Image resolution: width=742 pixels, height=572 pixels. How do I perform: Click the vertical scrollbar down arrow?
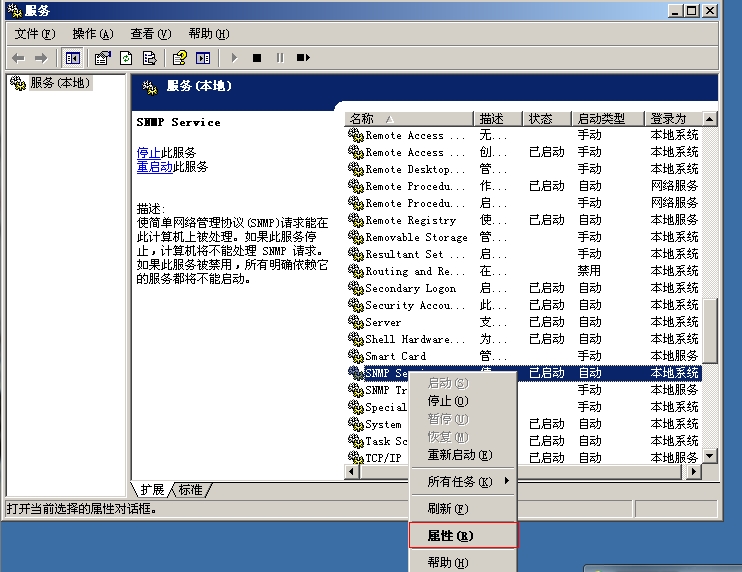point(710,457)
